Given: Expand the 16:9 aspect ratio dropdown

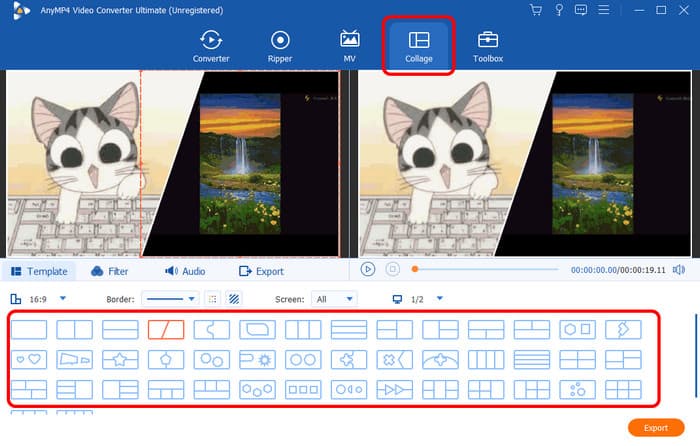Looking at the screenshot, I should click(x=63, y=298).
